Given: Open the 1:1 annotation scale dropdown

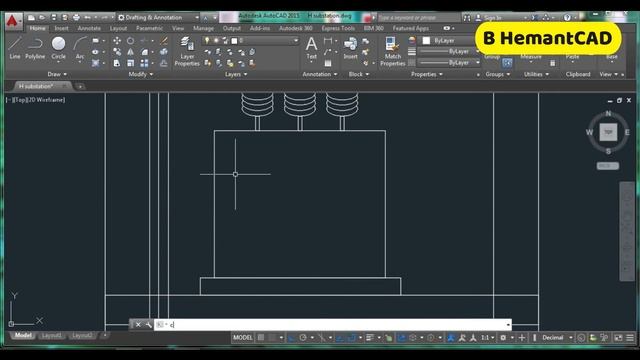Looking at the screenshot, I should [x=487, y=338].
